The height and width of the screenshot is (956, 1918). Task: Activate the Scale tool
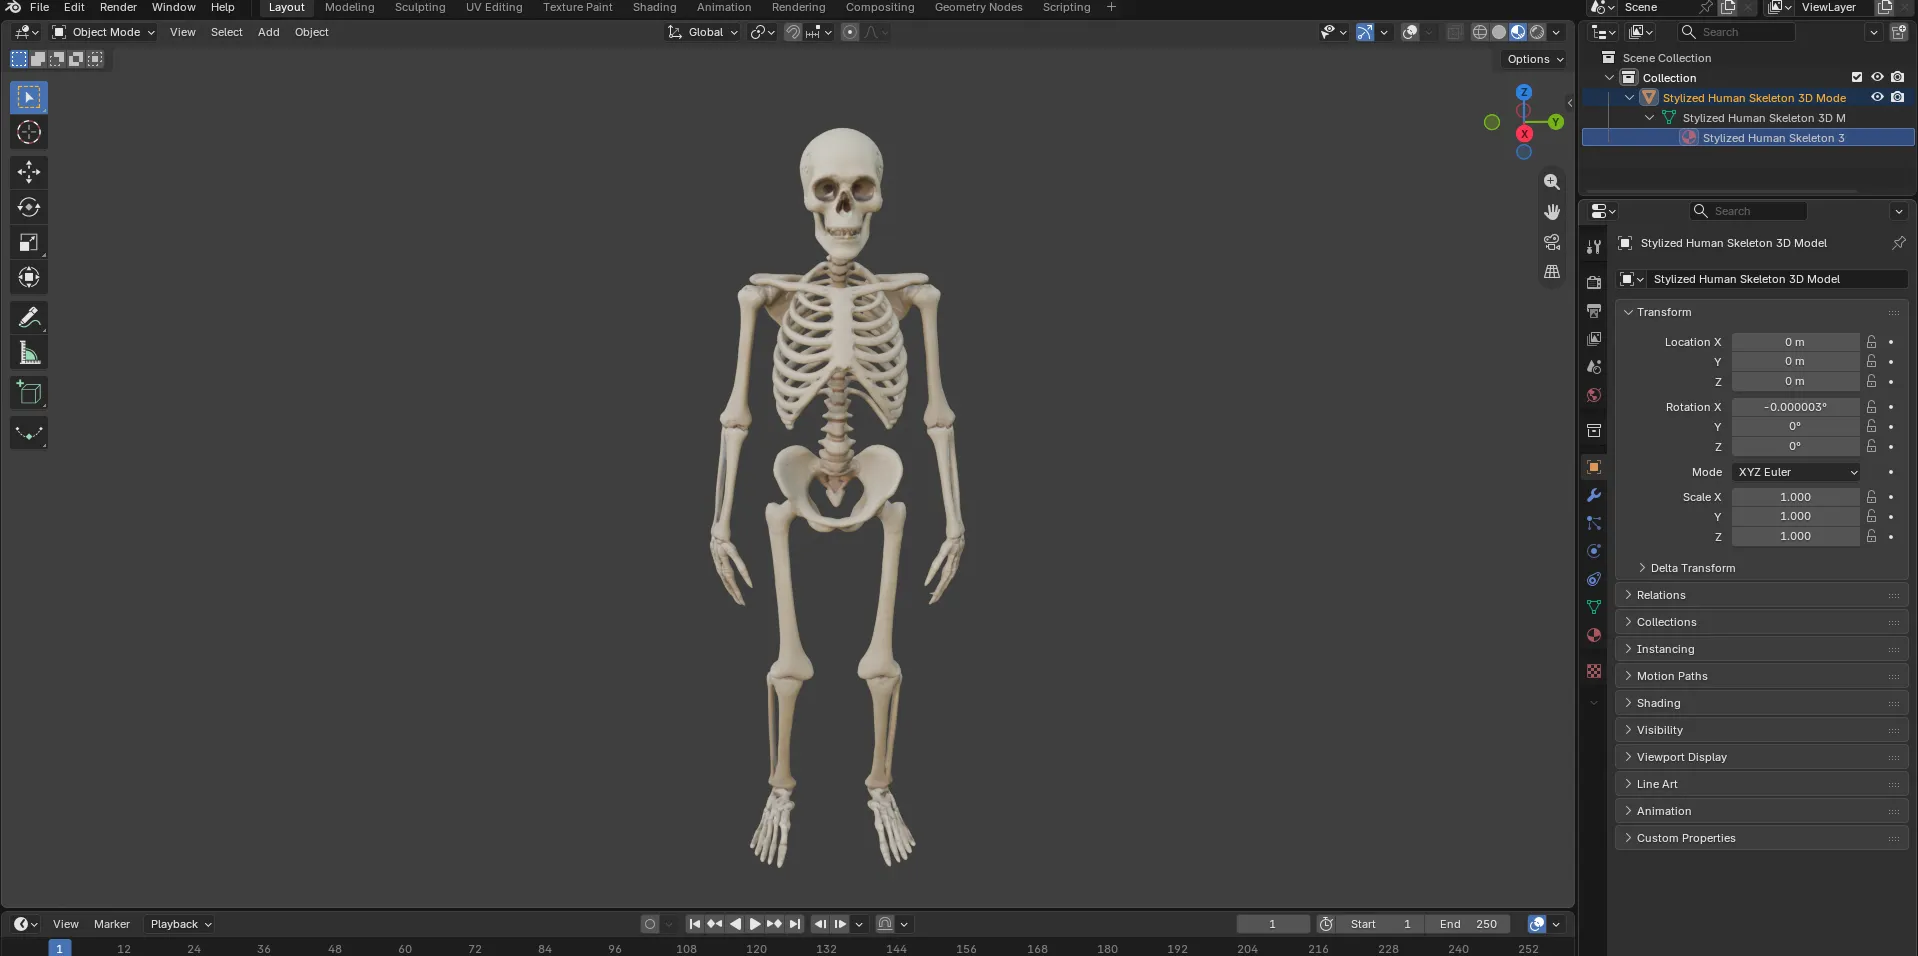point(29,242)
